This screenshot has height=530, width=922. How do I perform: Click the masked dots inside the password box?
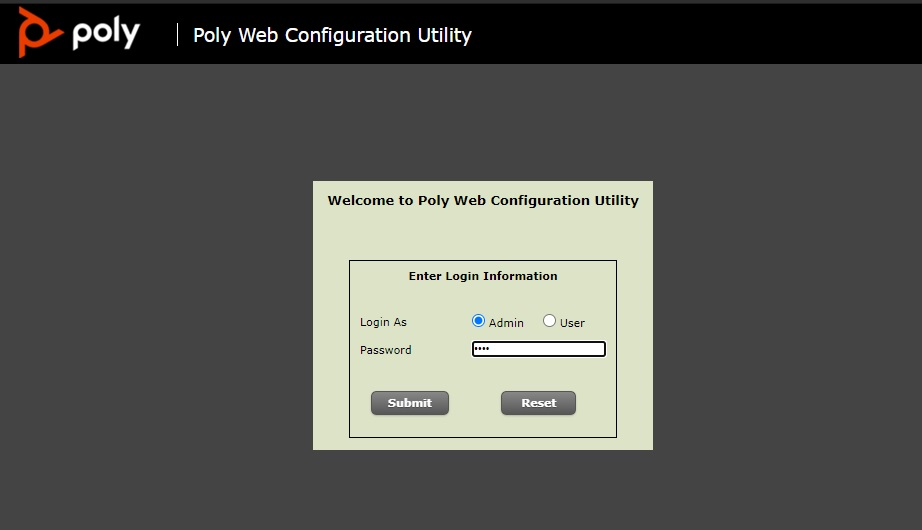tap(482, 349)
